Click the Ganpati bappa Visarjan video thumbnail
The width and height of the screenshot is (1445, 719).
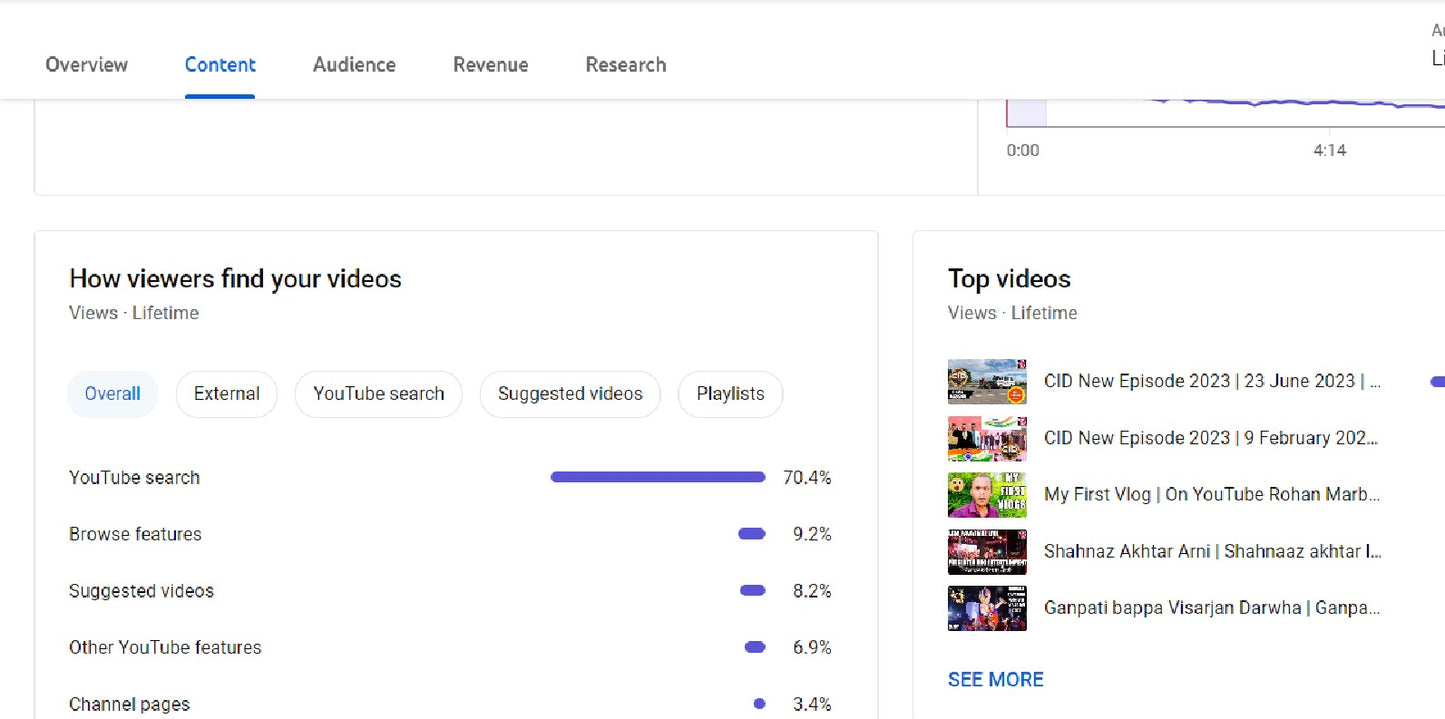click(x=987, y=608)
